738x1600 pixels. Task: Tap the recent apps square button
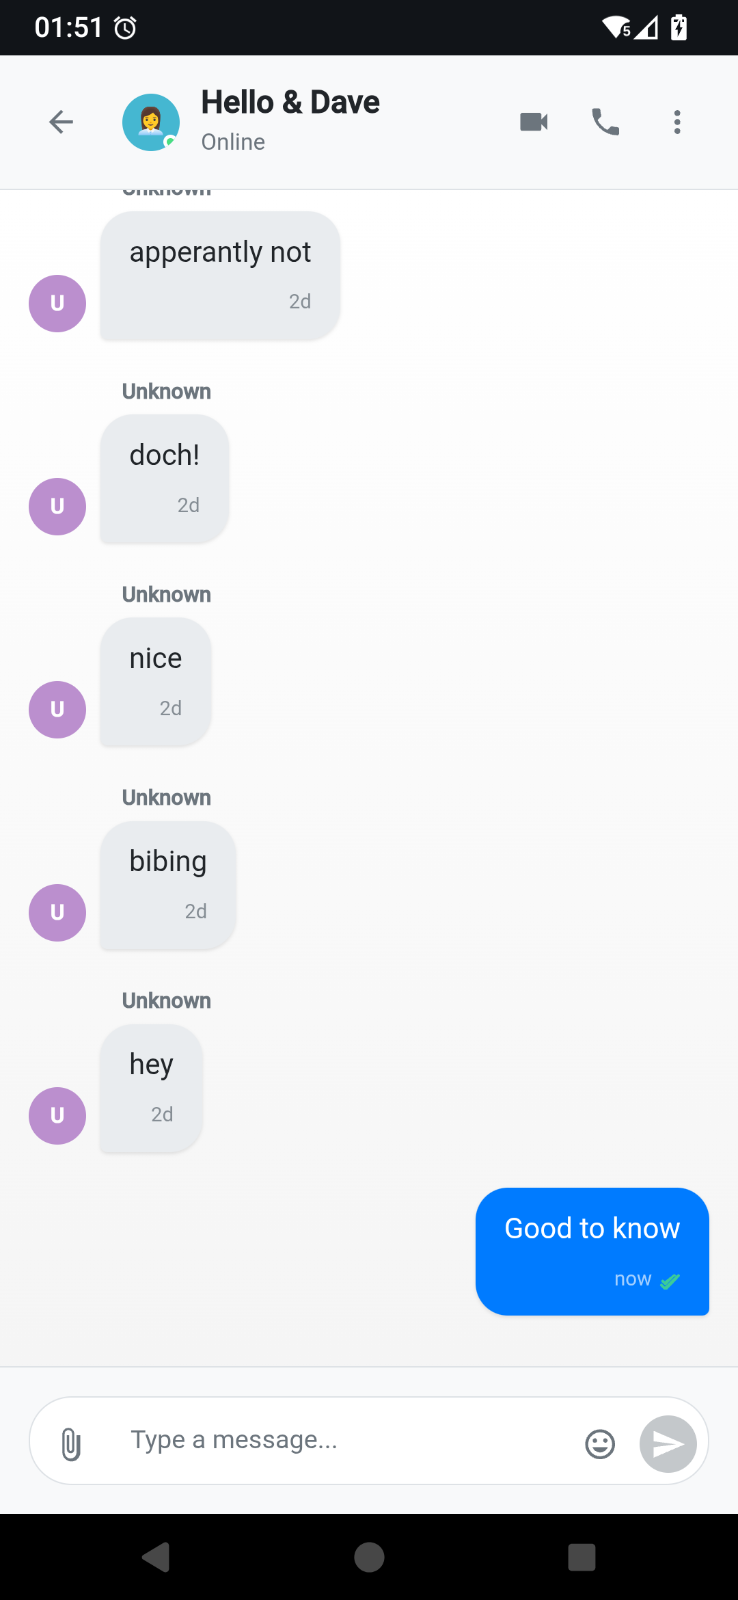tap(581, 1556)
